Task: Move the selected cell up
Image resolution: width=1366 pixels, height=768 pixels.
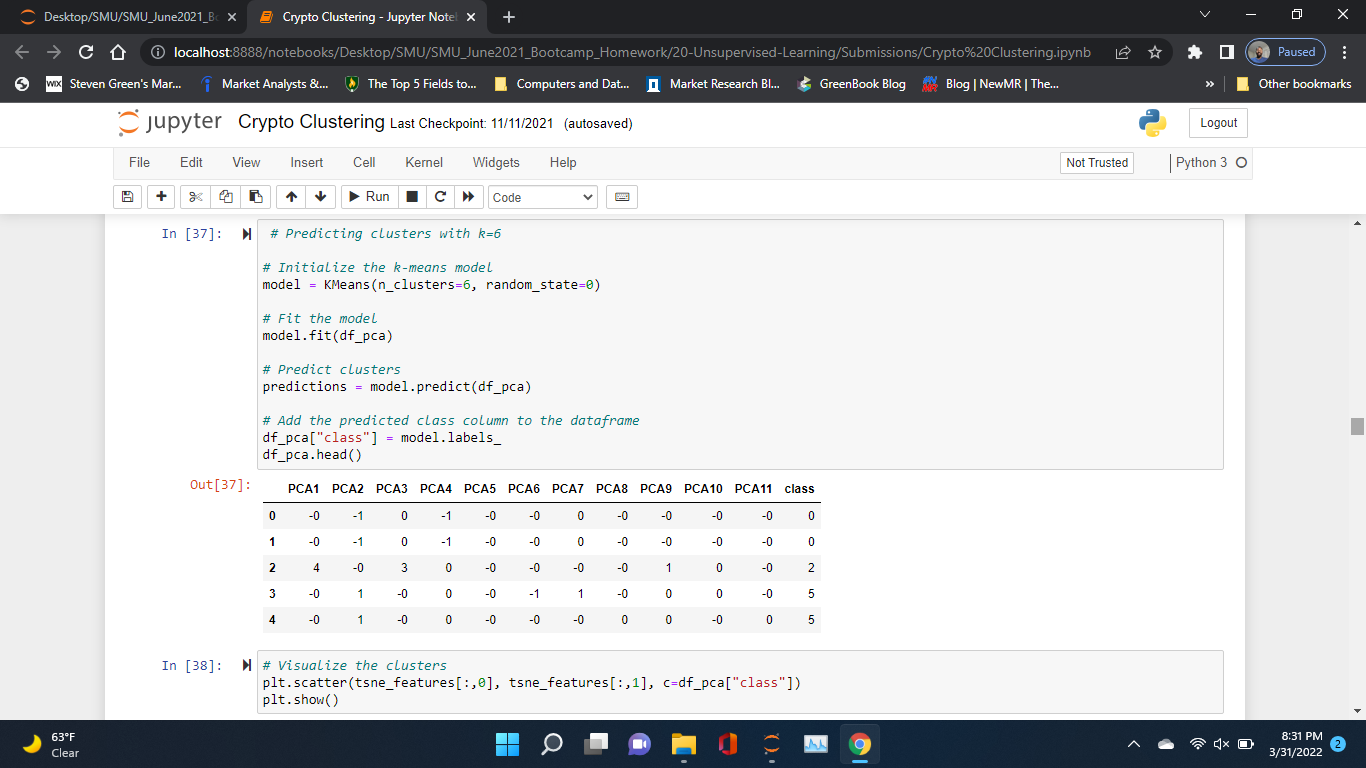Action: tap(290, 197)
